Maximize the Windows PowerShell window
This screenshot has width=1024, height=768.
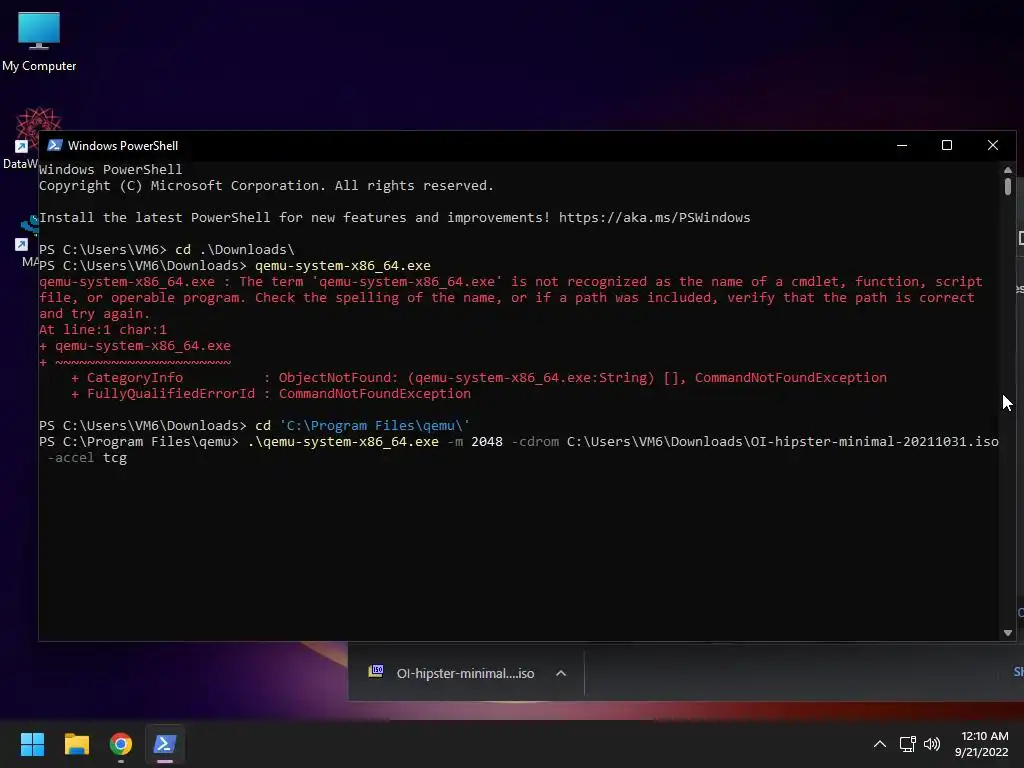pyautogui.click(x=947, y=145)
